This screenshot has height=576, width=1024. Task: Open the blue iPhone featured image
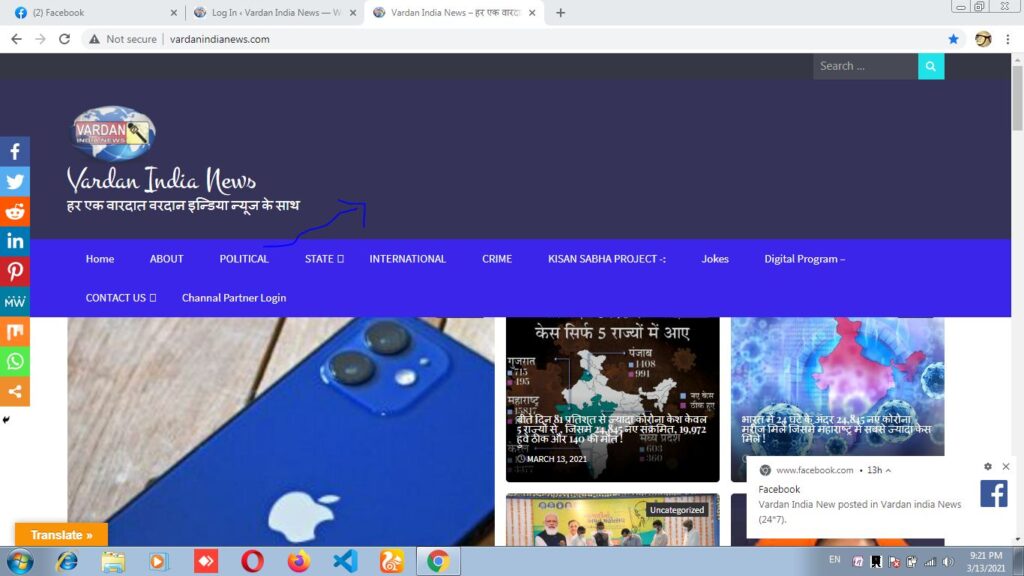(281, 432)
